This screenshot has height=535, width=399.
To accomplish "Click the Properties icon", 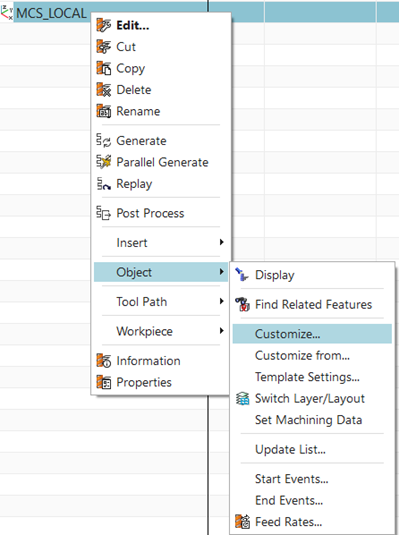I will pos(103,382).
